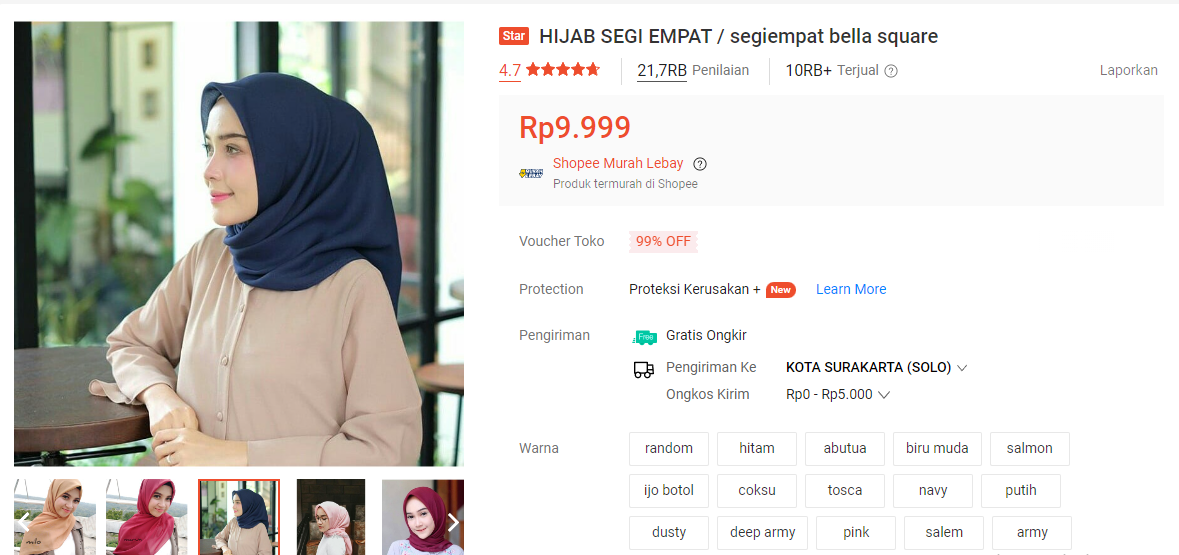Click the 4.7 star rating score

[x=510, y=71]
